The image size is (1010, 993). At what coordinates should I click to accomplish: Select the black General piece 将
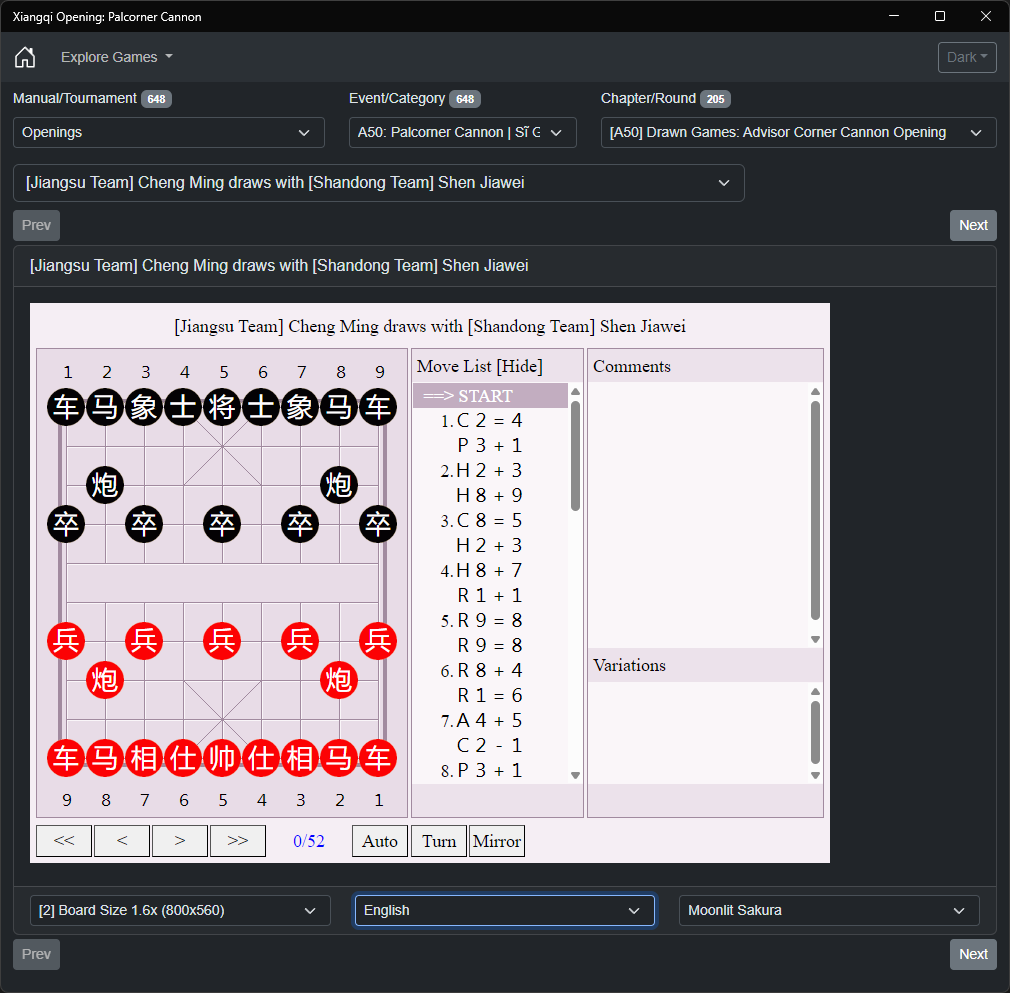tap(222, 407)
